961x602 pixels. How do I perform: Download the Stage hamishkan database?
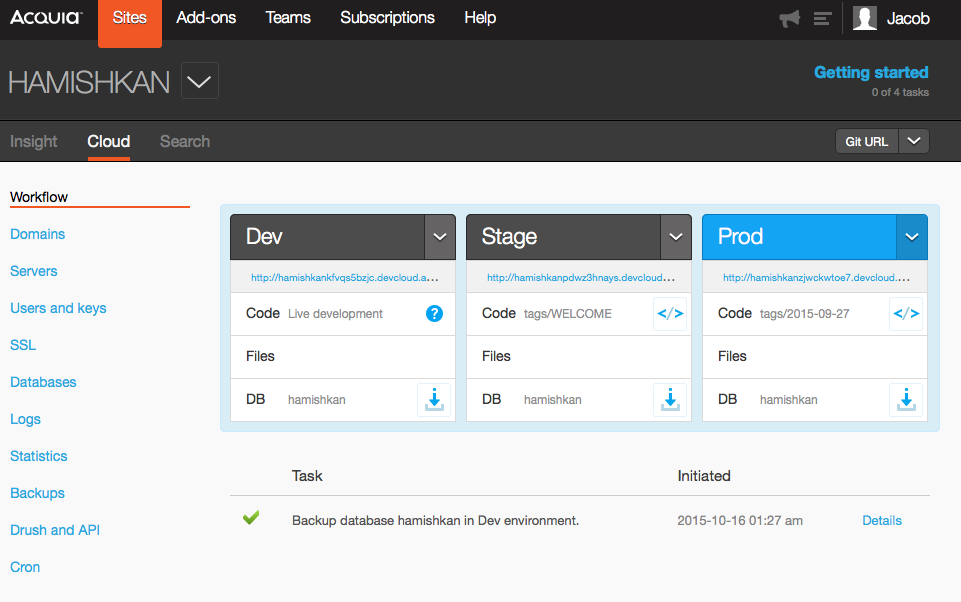670,400
